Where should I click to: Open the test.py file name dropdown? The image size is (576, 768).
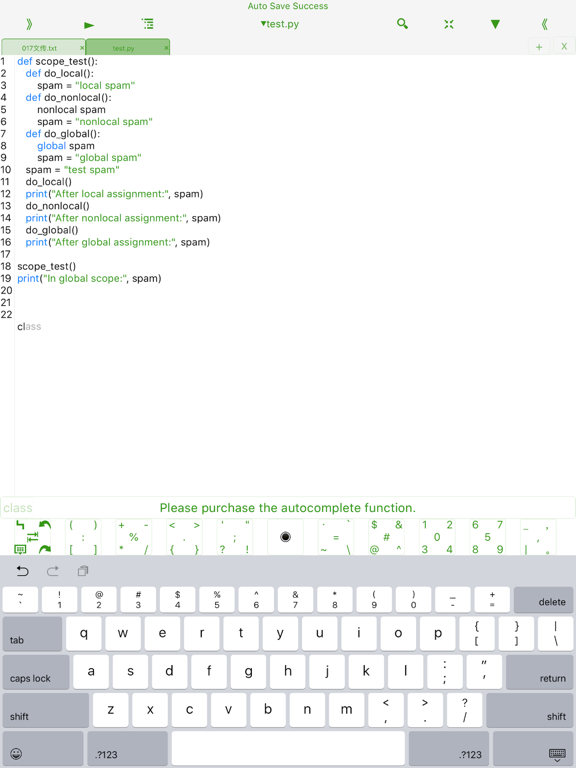[x=279, y=24]
